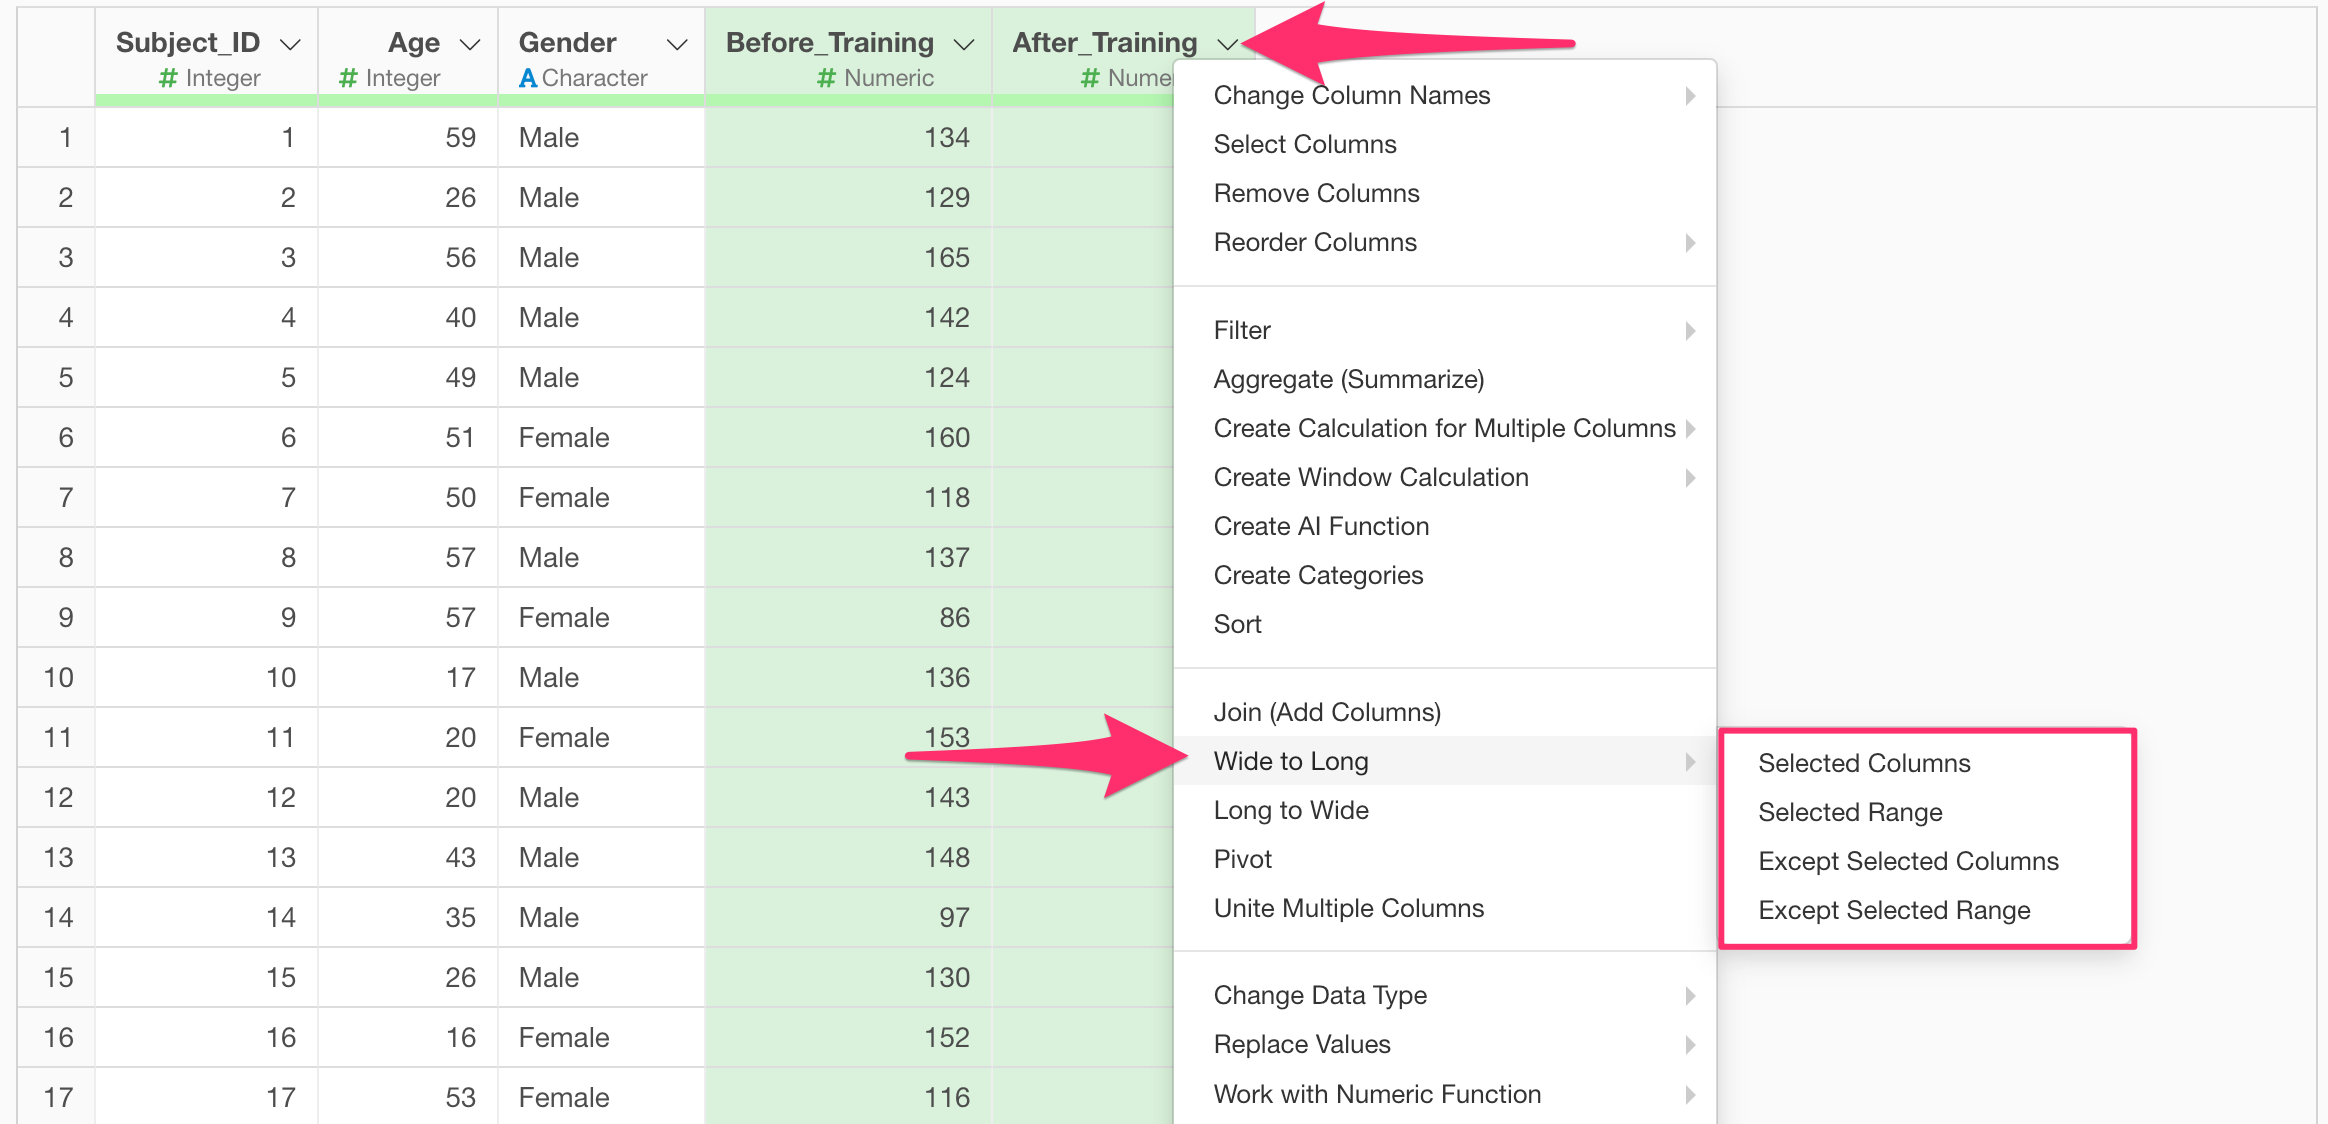Click the Age Integer hash icon
This screenshot has height=1124, width=2328.
point(348,78)
